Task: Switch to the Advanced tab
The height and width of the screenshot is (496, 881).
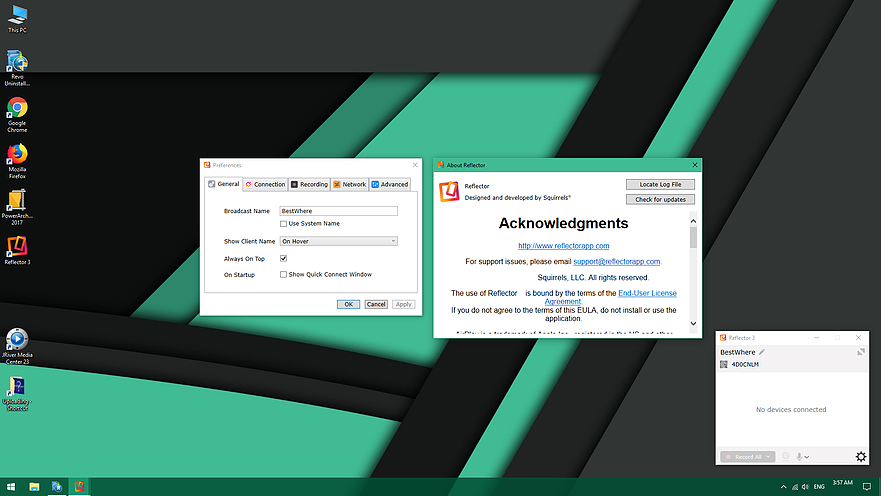Action: 390,184
